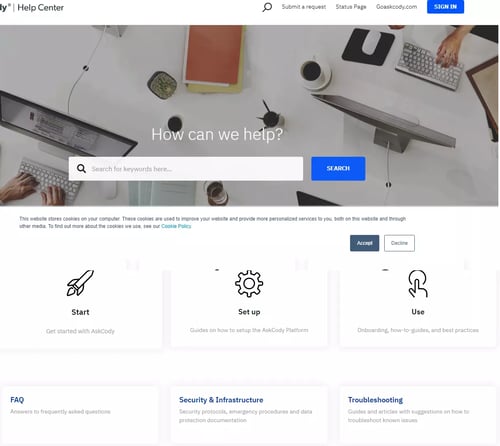
Task: Click the "How can we help?" heading
Action: [217, 135]
